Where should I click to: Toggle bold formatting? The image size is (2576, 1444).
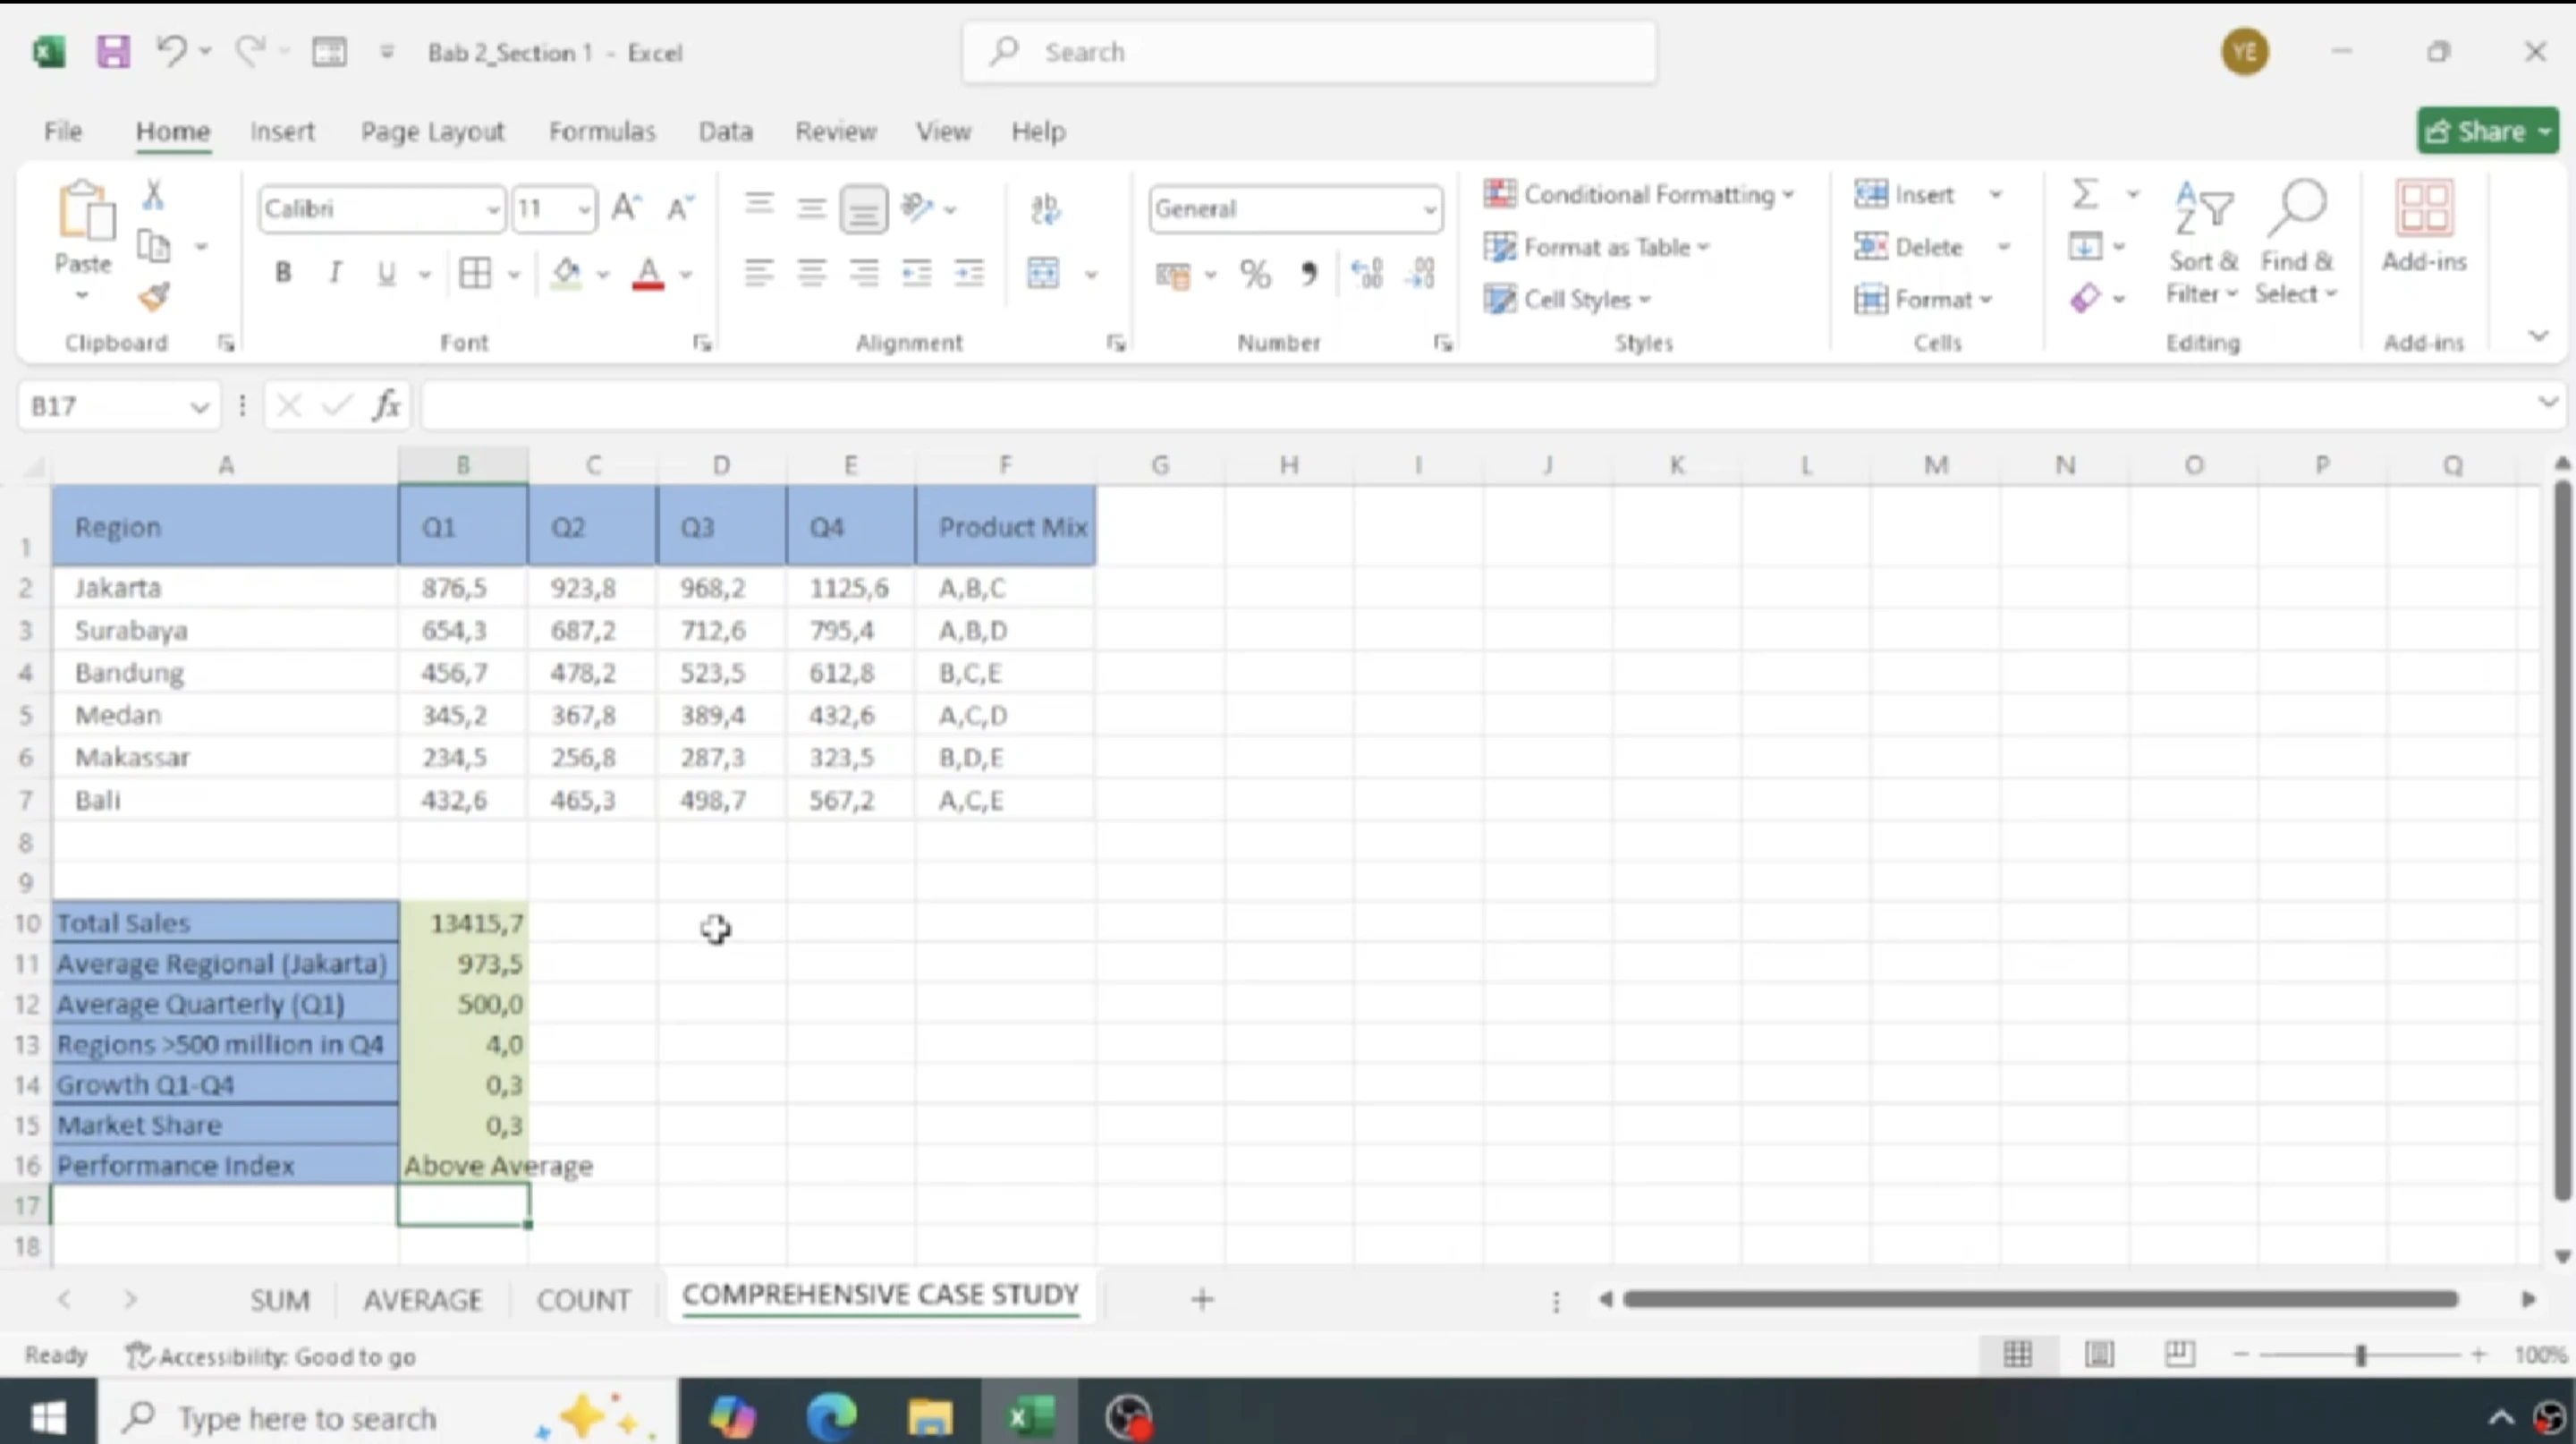283,272
